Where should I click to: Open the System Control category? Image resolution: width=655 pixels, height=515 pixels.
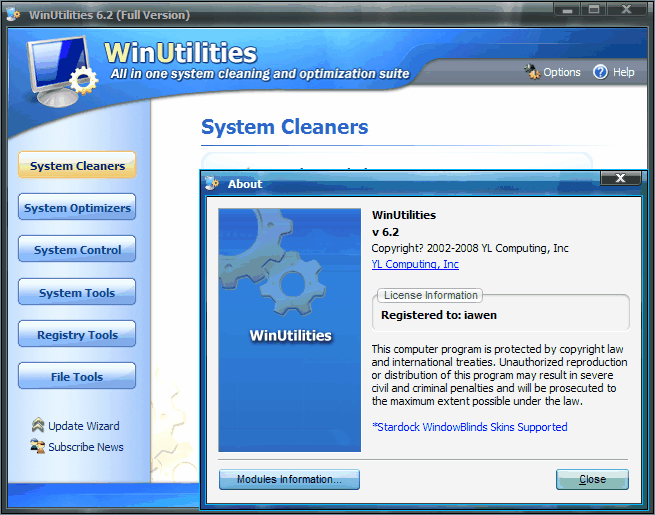coord(77,250)
